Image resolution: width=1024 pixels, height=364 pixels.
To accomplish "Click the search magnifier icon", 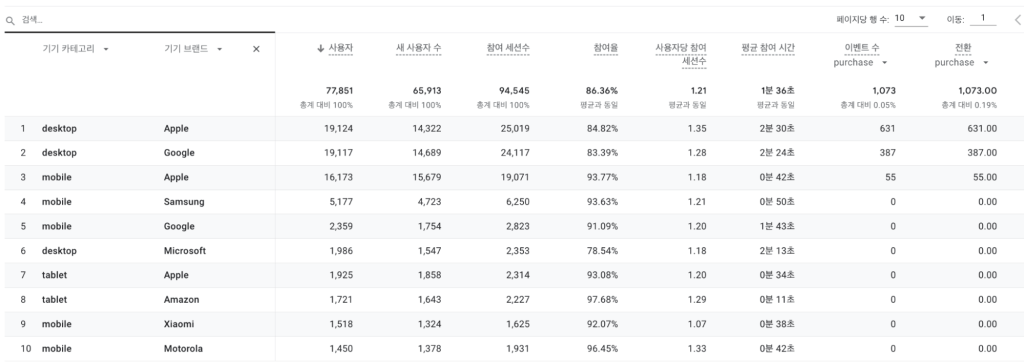I will pos(10,21).
